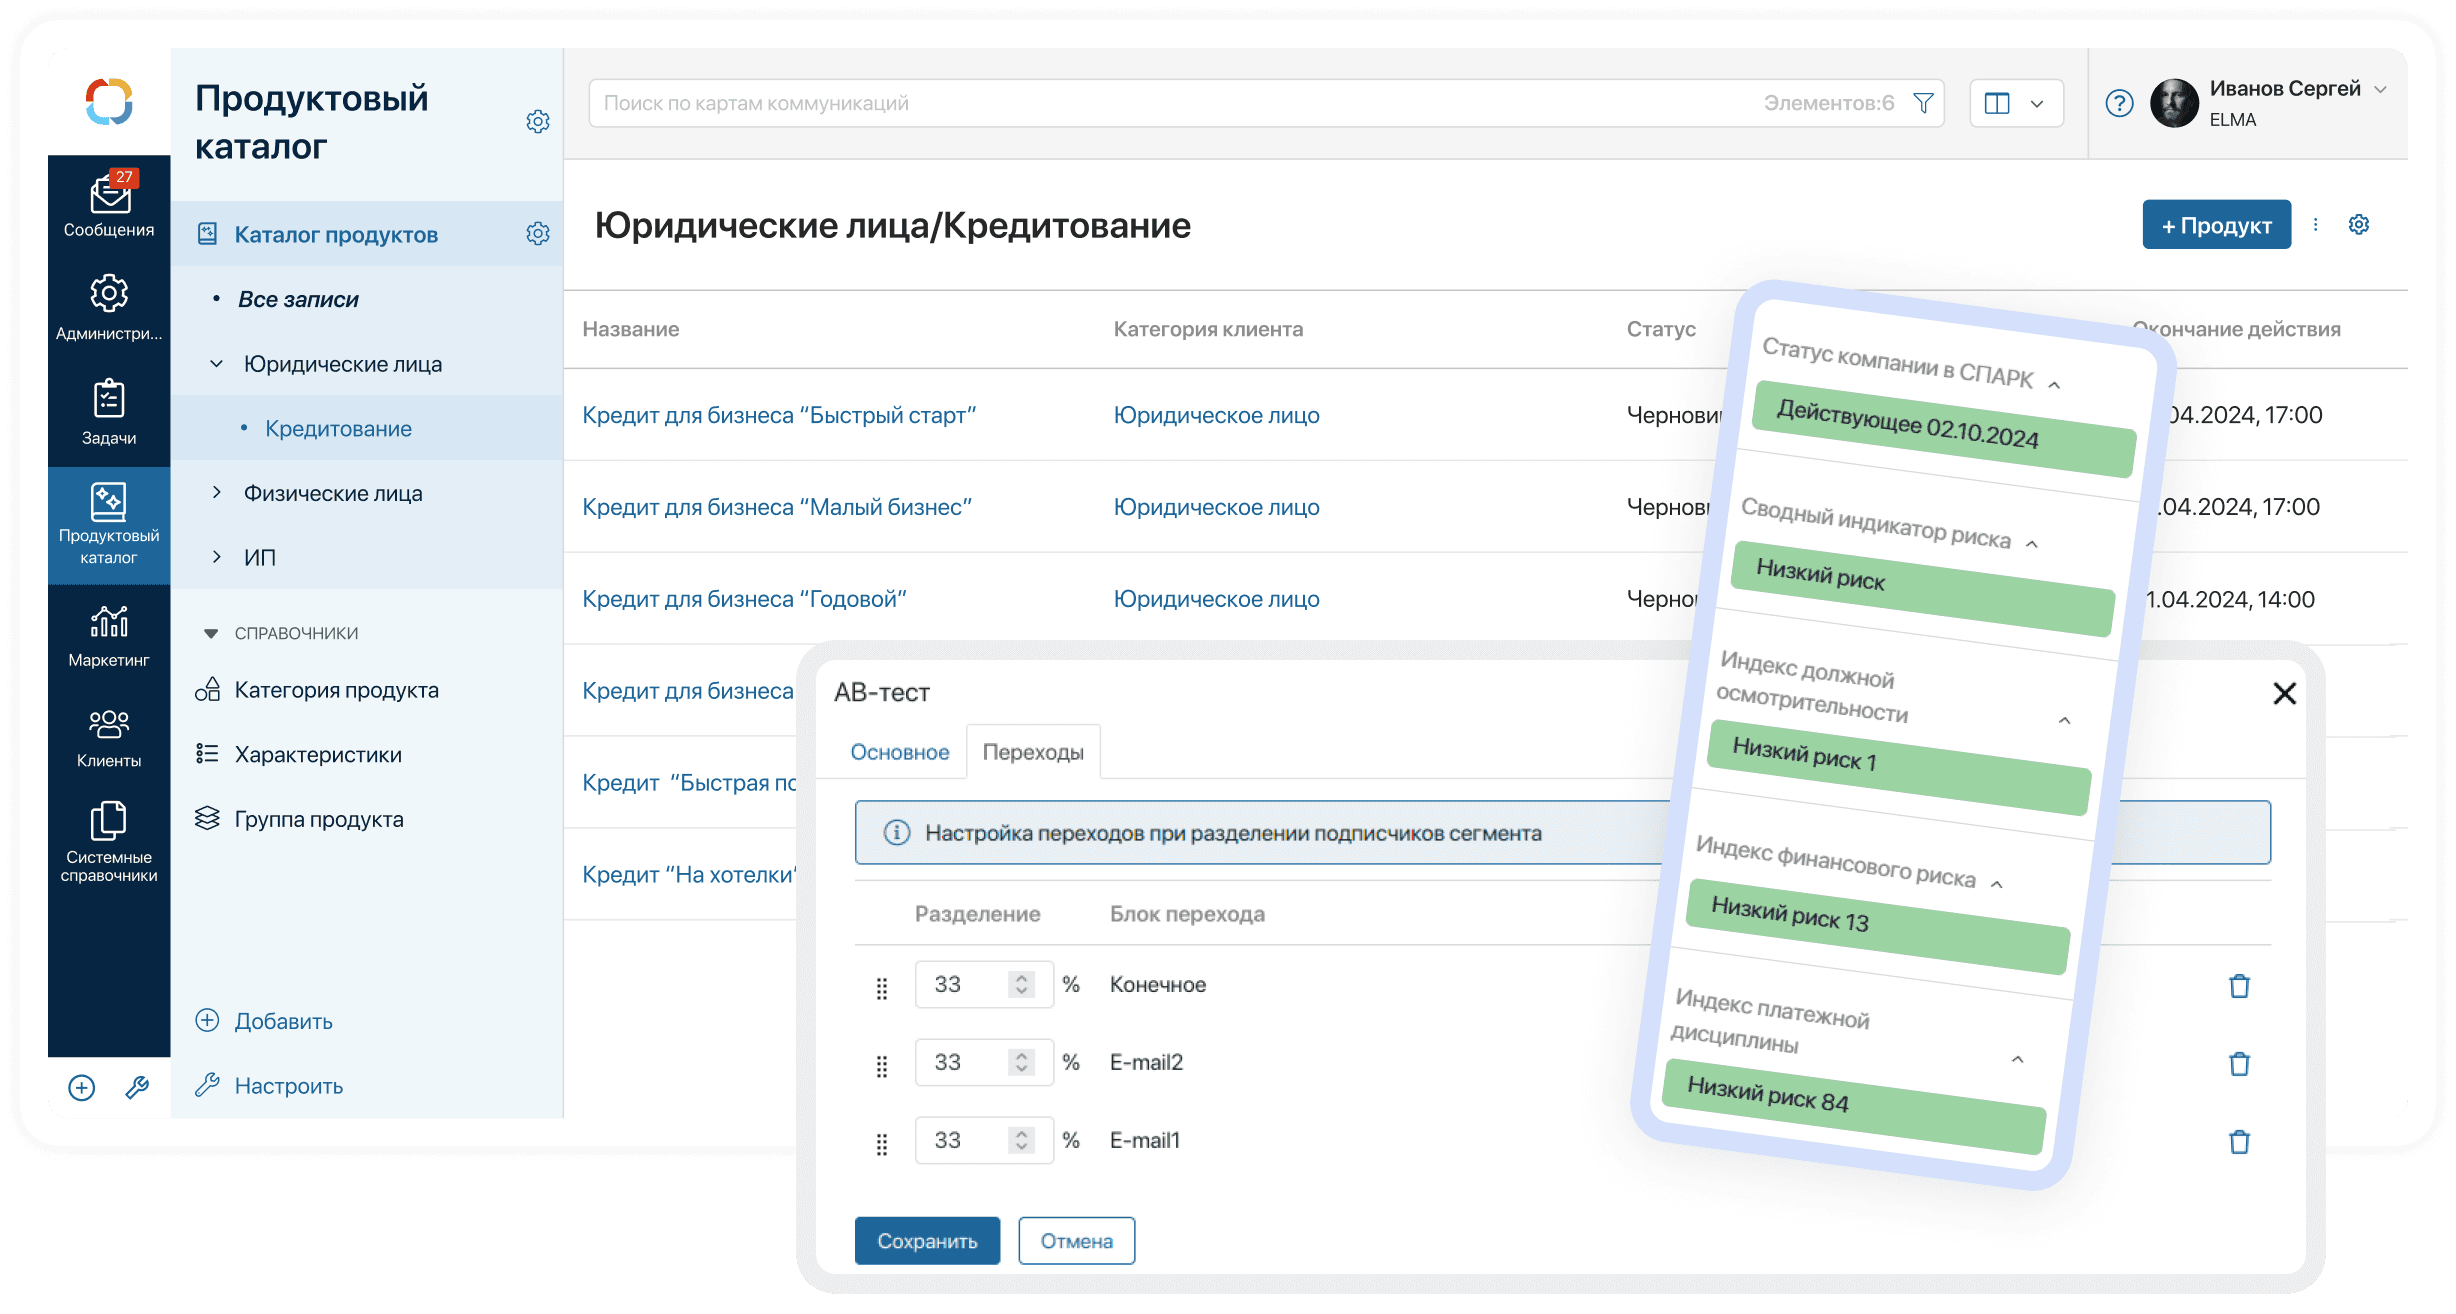
Task: Expand the Физические лица tree node
Action: pos(217,493)
